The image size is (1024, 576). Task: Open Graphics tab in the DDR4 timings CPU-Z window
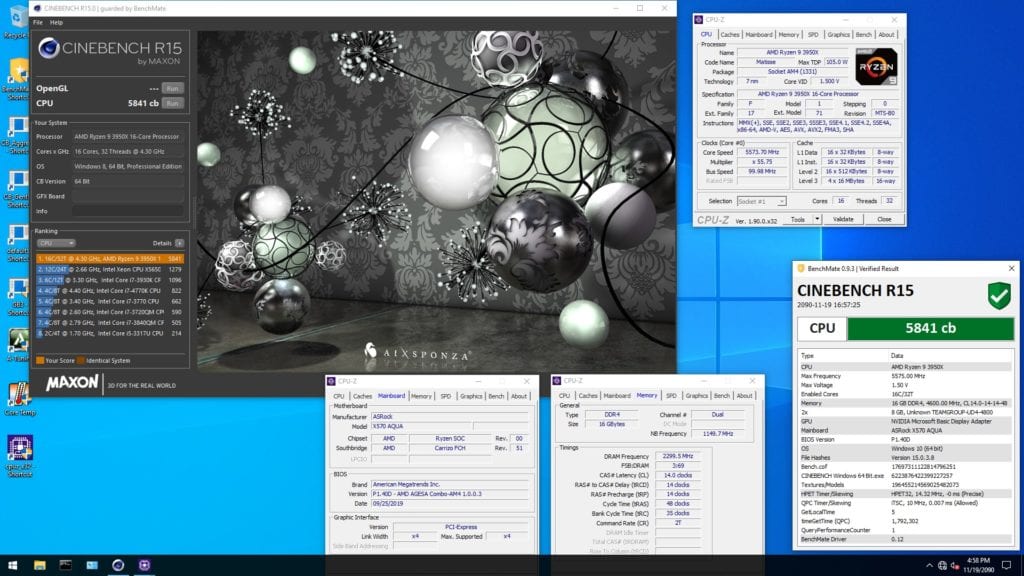(697, 396)
